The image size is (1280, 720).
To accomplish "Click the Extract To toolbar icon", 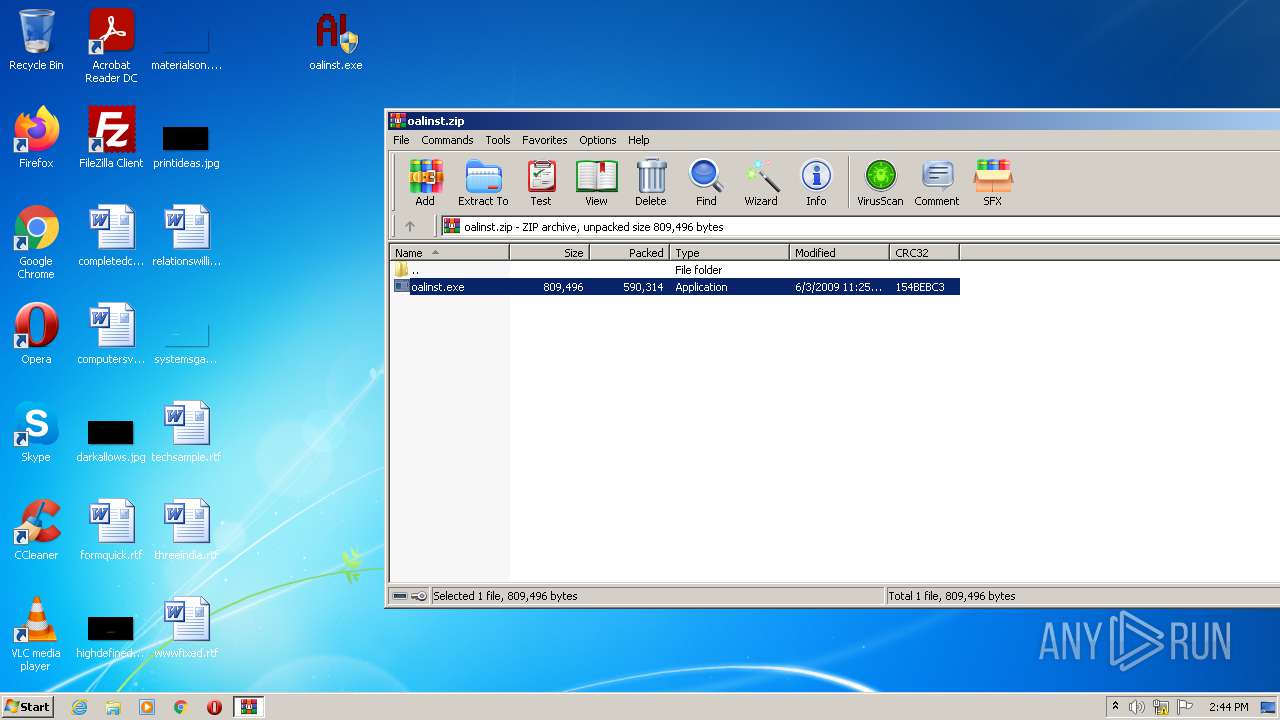I will [x=483, y=182].
